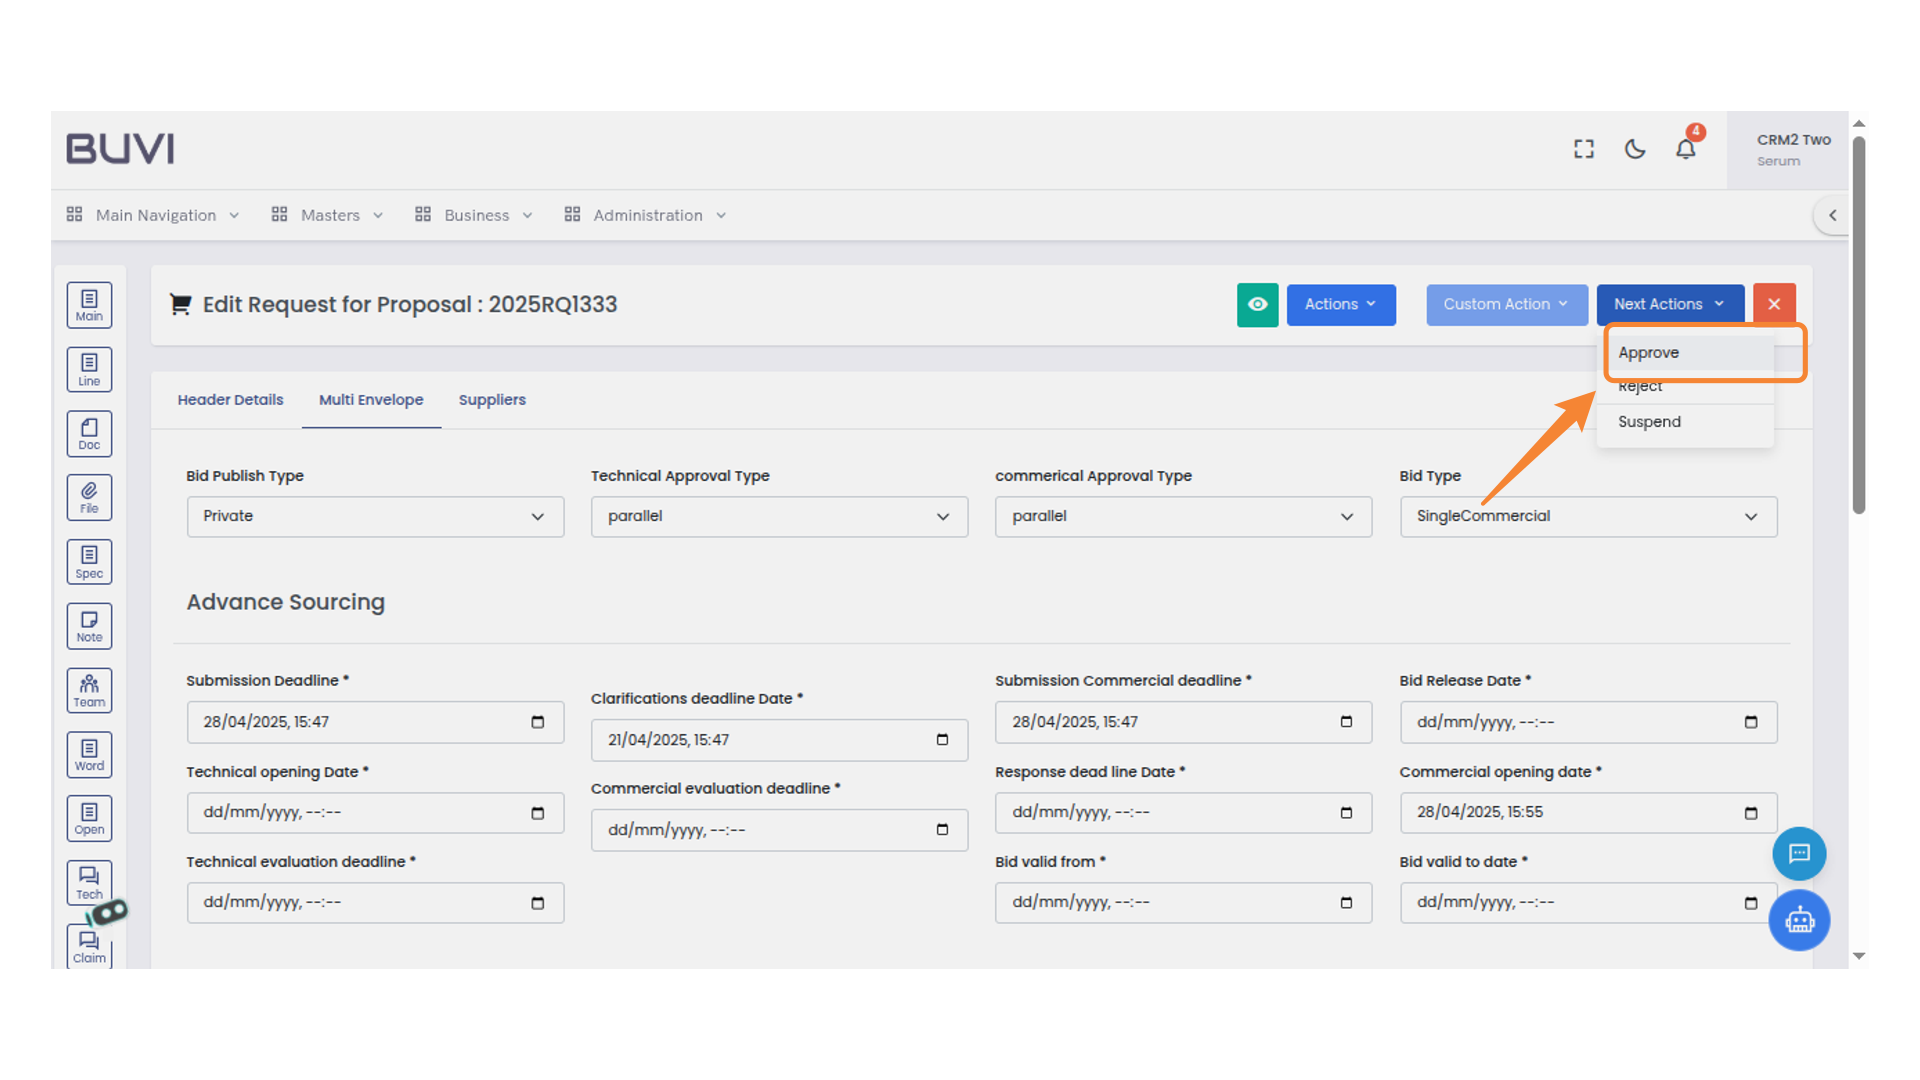Image resolution: width=1920 pixels, height=1080 pixels.
Task: Click the Custom Action button
Action: [x=1505, y=304]
